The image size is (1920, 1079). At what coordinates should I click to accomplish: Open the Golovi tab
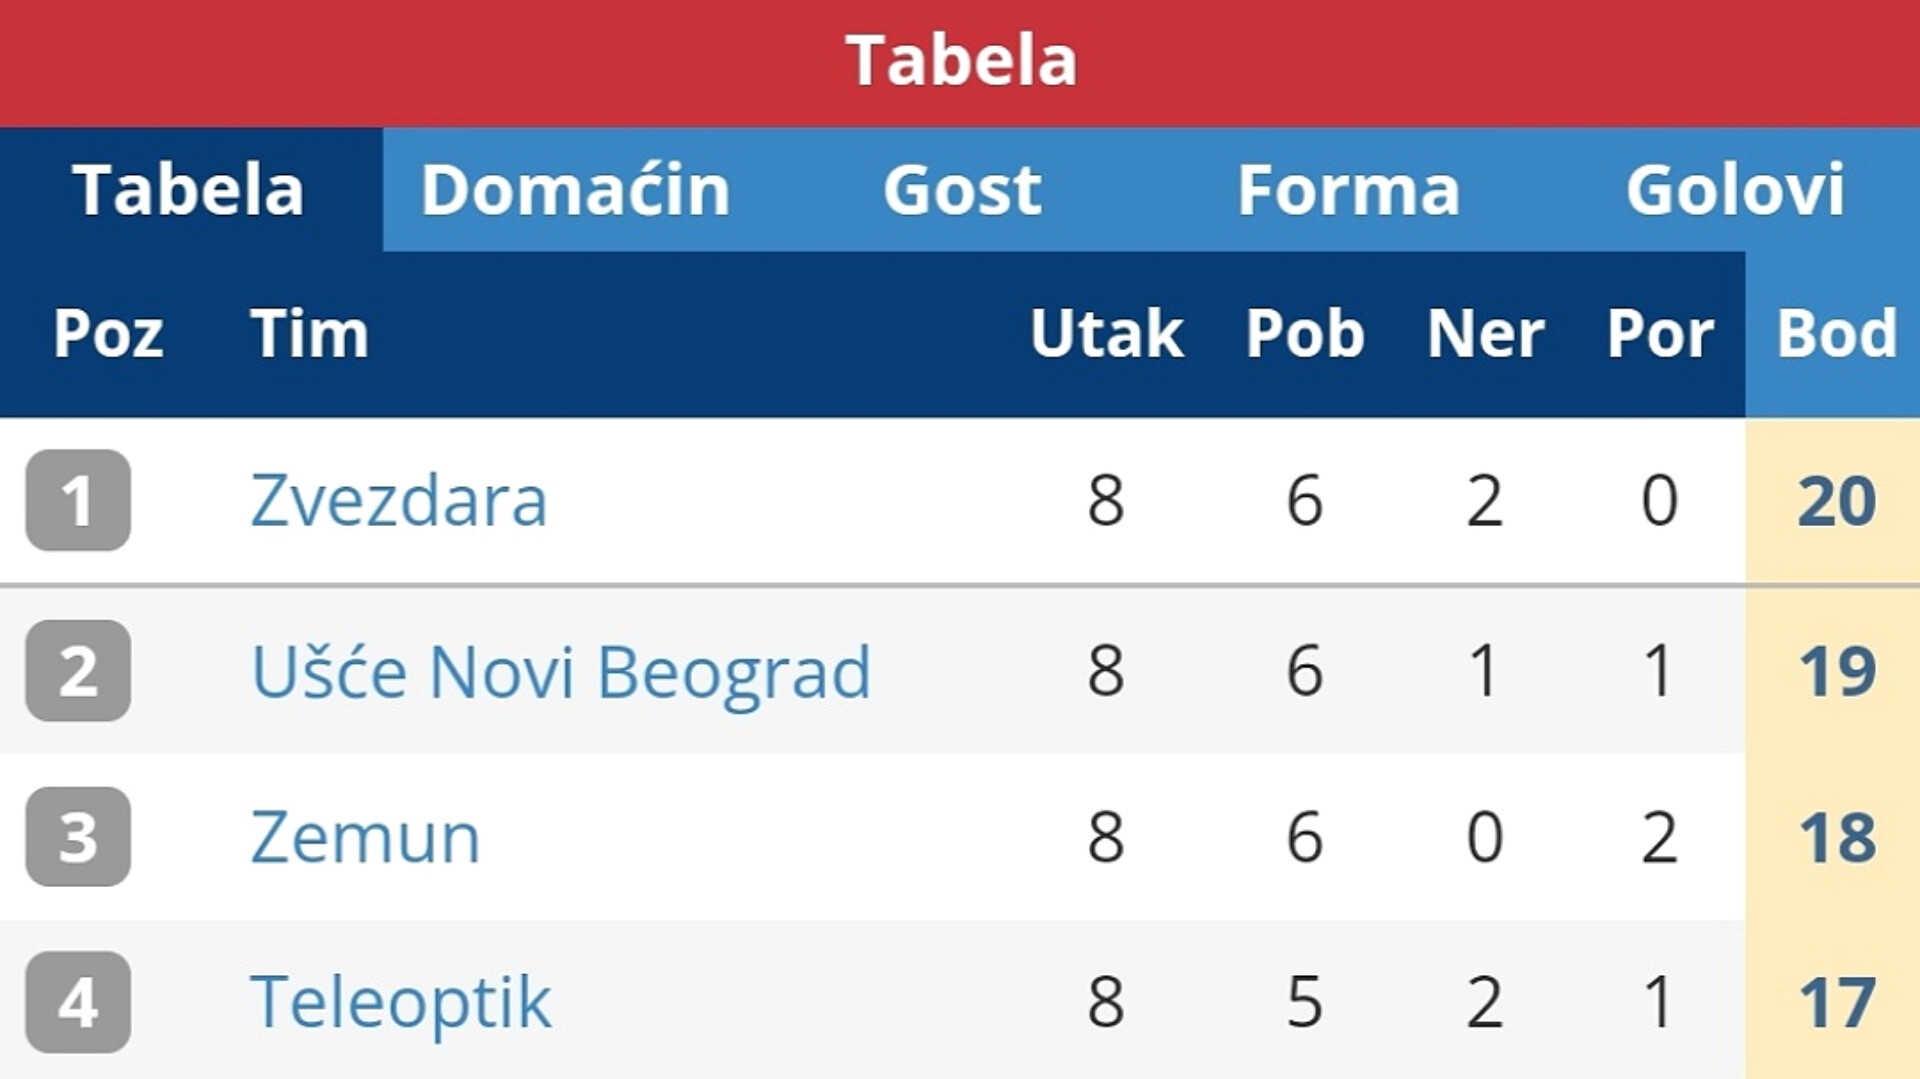1735,190
